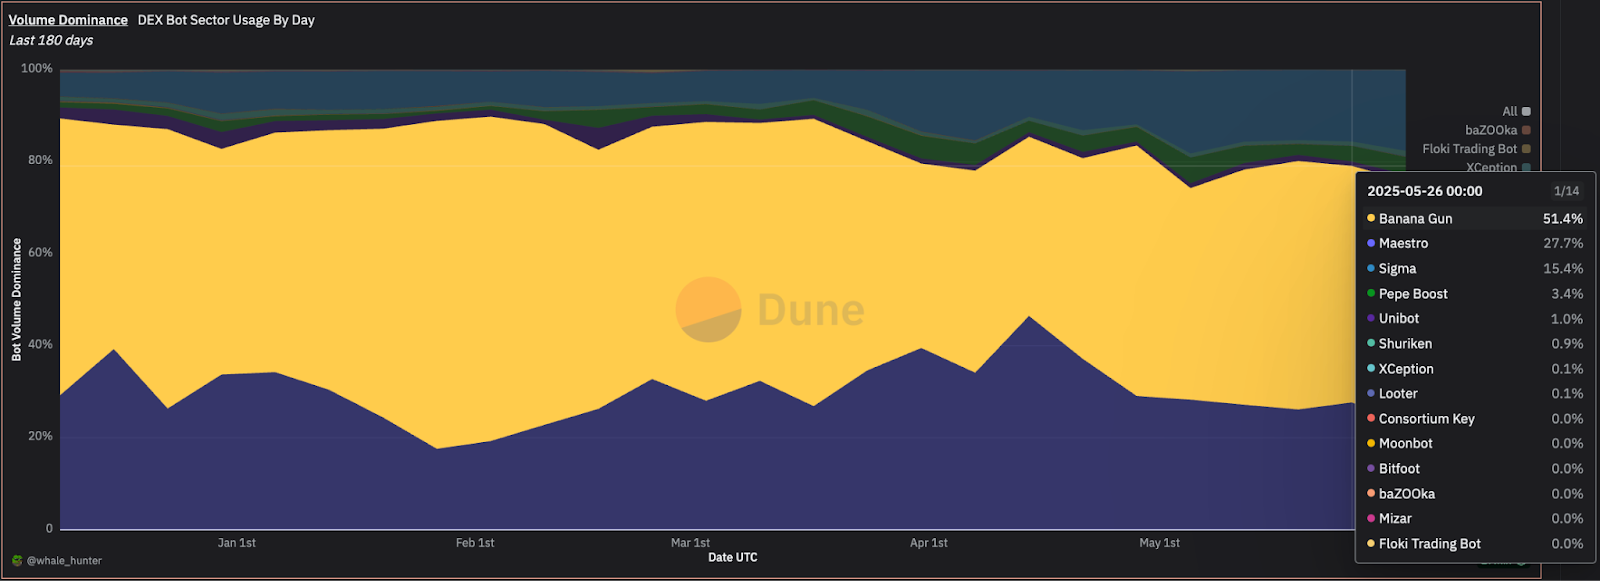The width and height of the screenshot is (1600, 581).
Task: Click the 51.4% value in tooltip
Action: 1563,218
